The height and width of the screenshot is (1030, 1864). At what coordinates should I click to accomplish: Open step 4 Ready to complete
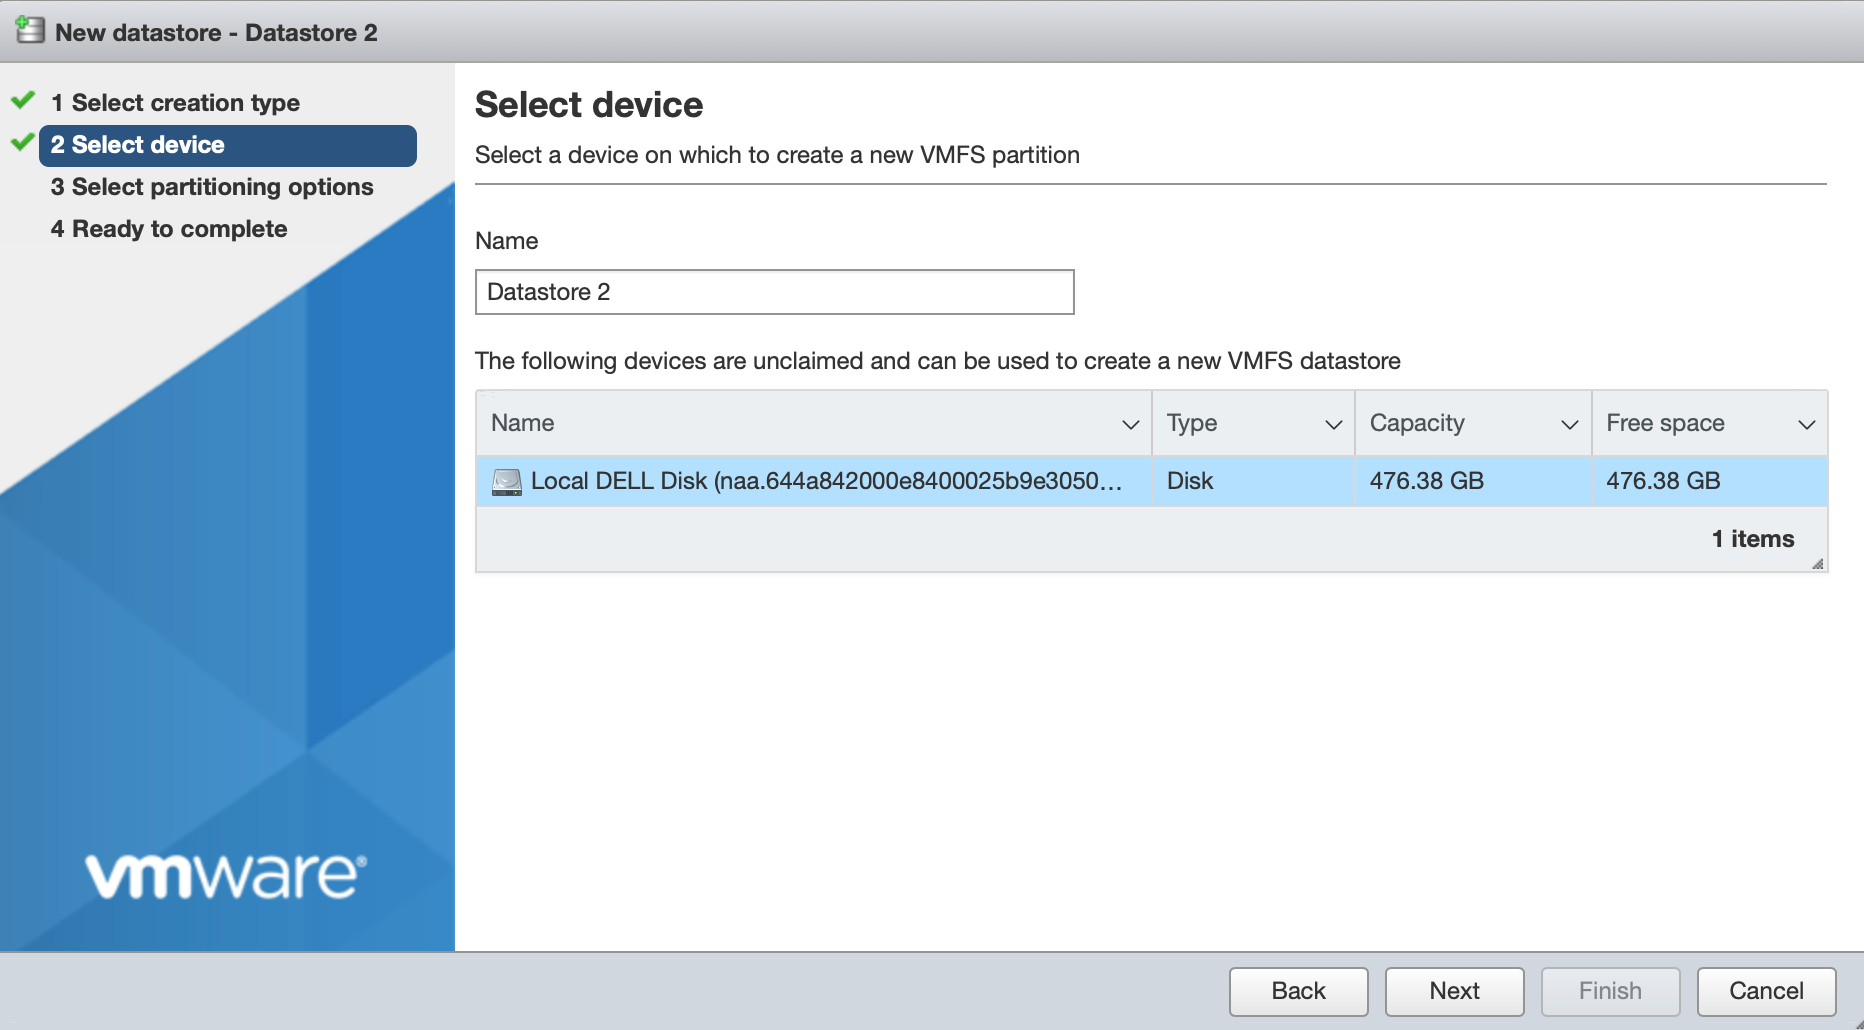coord(179,229)
